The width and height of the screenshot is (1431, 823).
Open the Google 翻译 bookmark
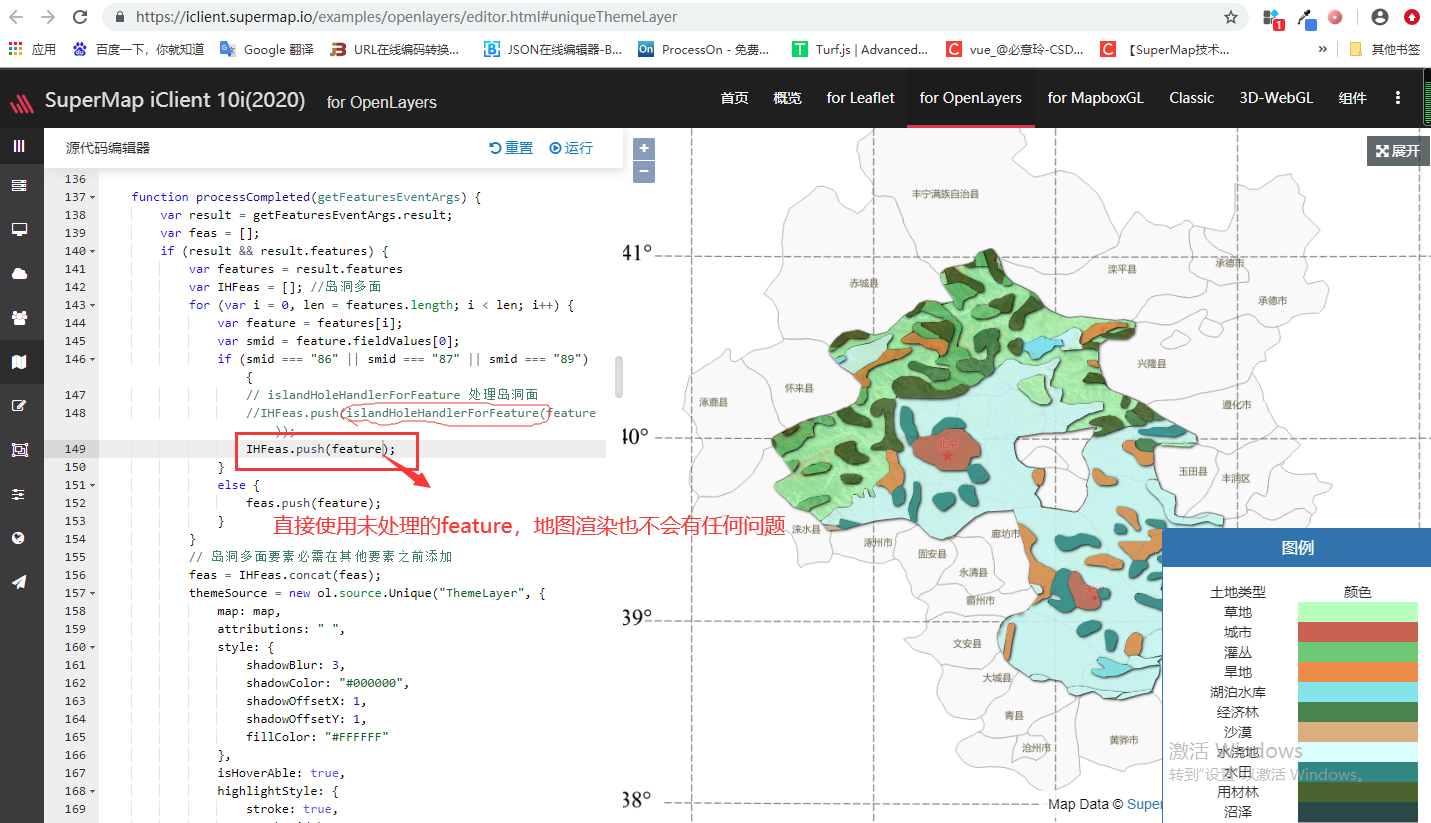click(x=267, y=49)
